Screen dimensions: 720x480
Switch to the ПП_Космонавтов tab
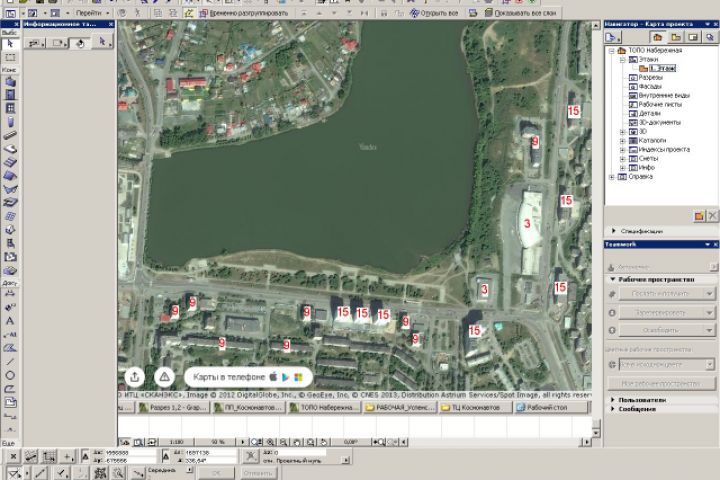(x=250, y=407)
